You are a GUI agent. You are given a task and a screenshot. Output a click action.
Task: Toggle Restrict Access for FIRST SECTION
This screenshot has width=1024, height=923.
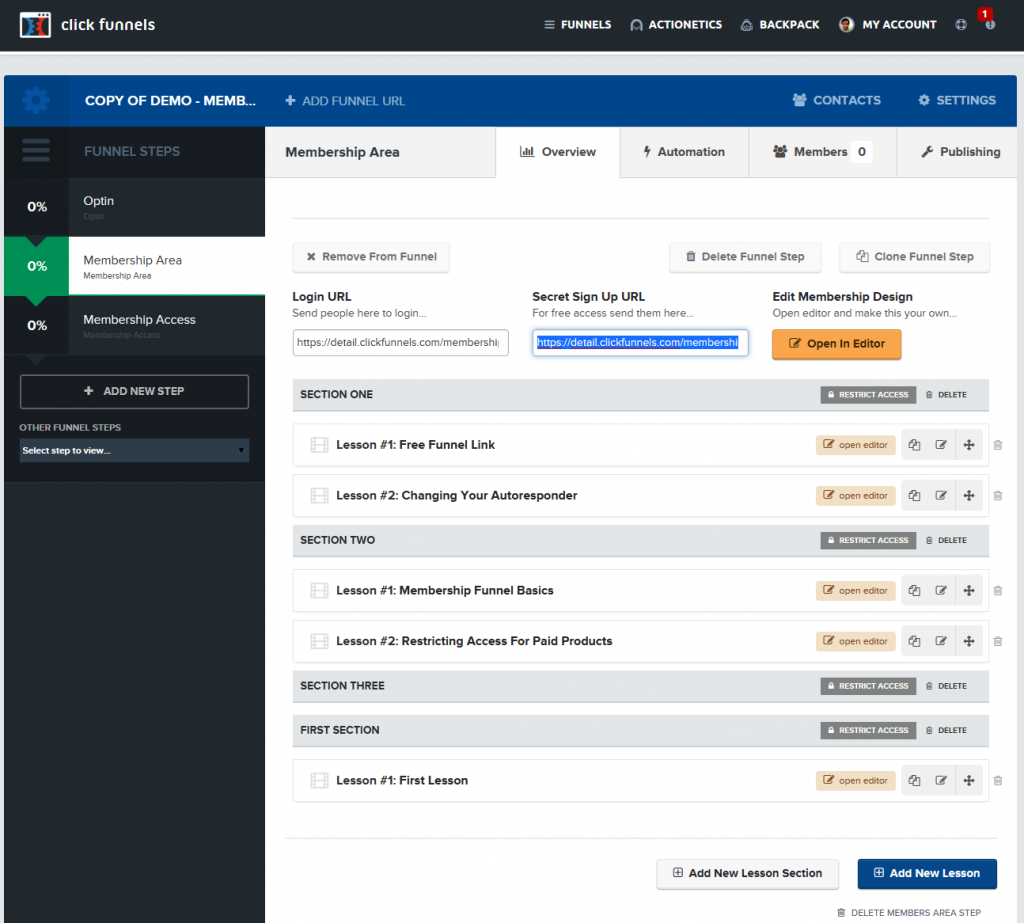point(867,730)
